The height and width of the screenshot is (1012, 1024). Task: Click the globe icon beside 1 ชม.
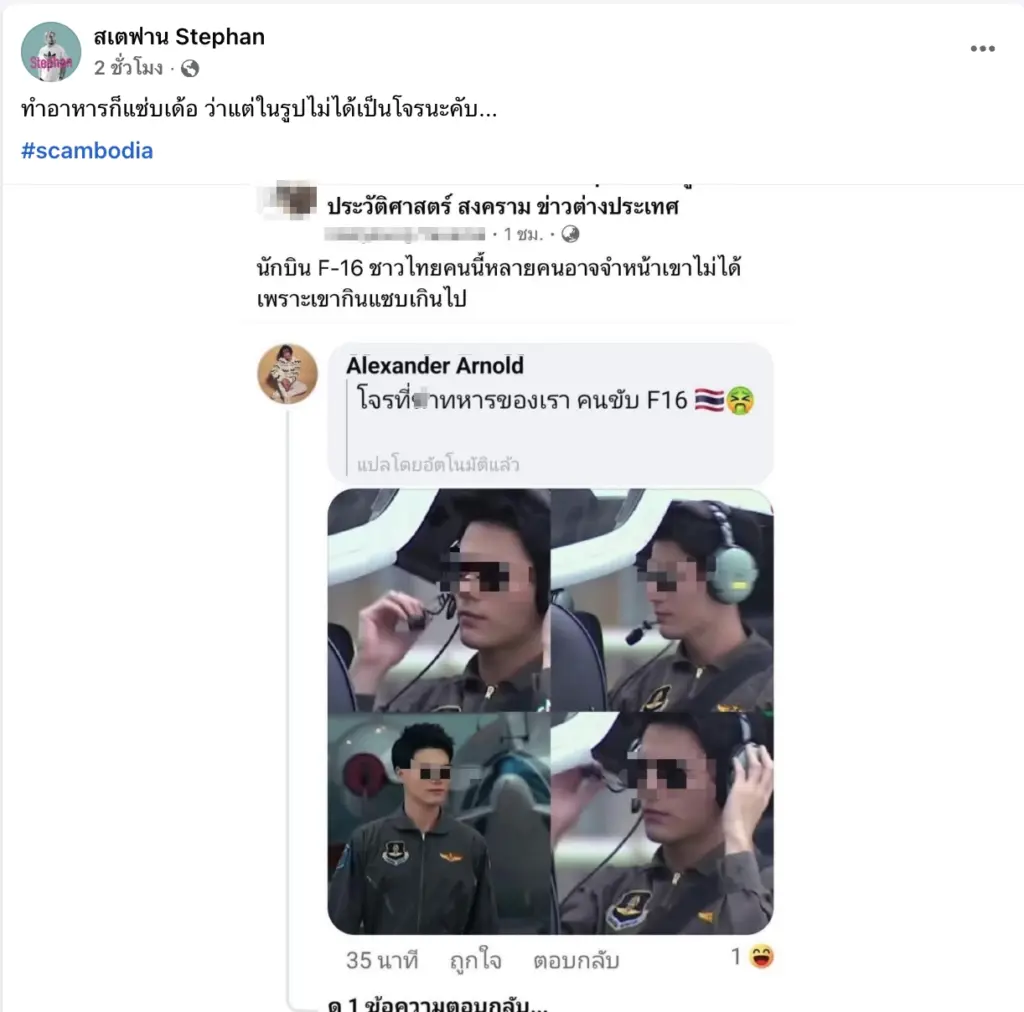pos(570,234)
